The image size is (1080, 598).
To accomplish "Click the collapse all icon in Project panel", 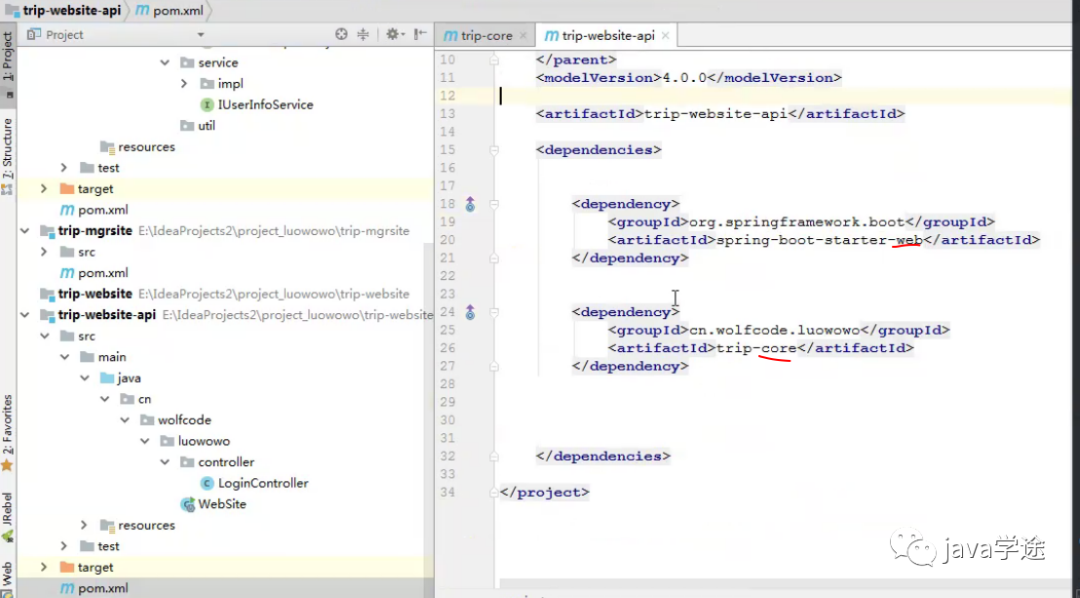I will click(x=364, y=34).
